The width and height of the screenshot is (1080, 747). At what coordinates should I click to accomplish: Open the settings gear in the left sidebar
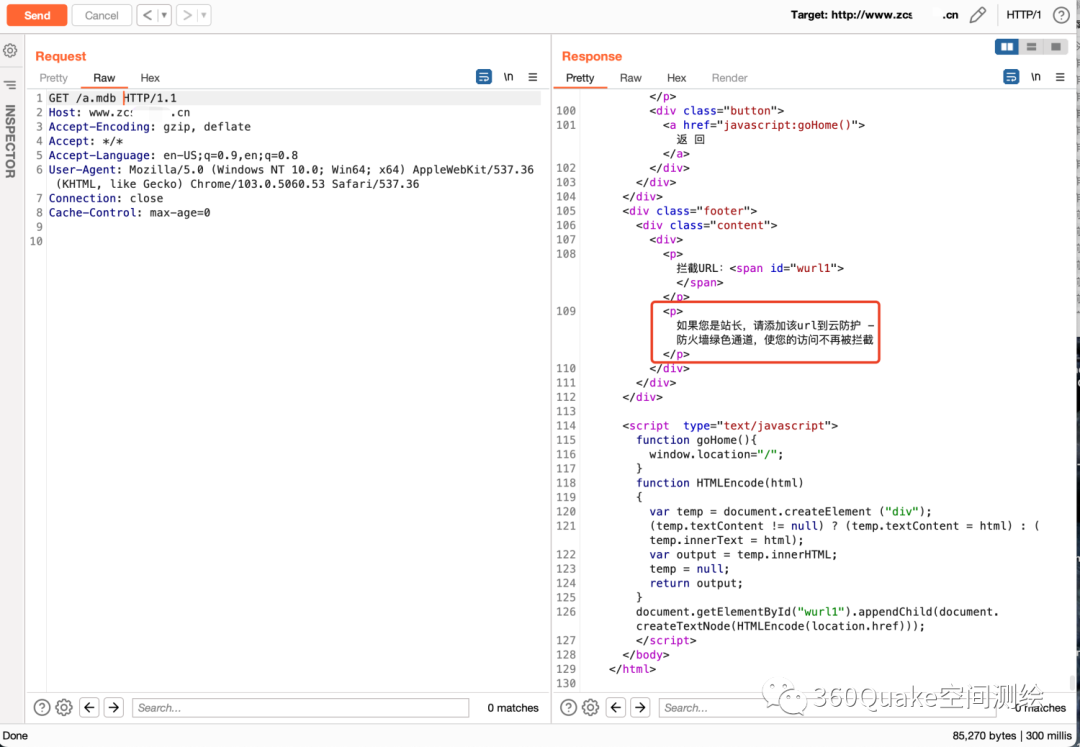[10, 50]
